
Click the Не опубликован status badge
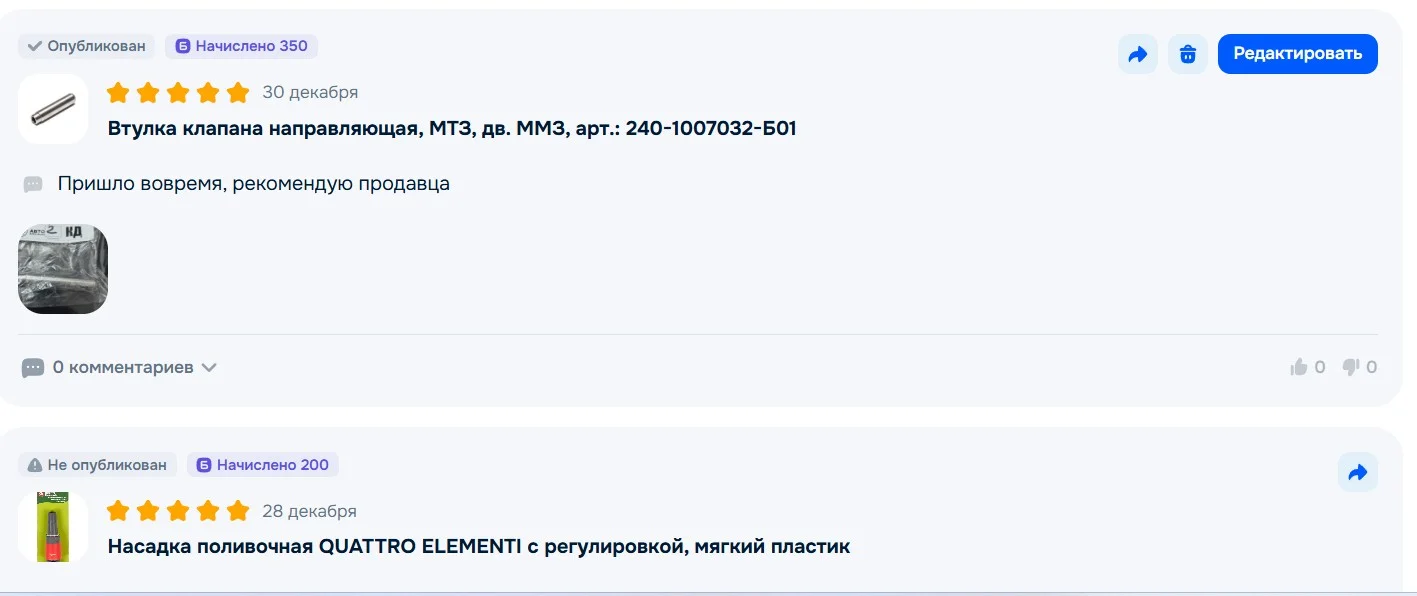click(x=97, y=465)
